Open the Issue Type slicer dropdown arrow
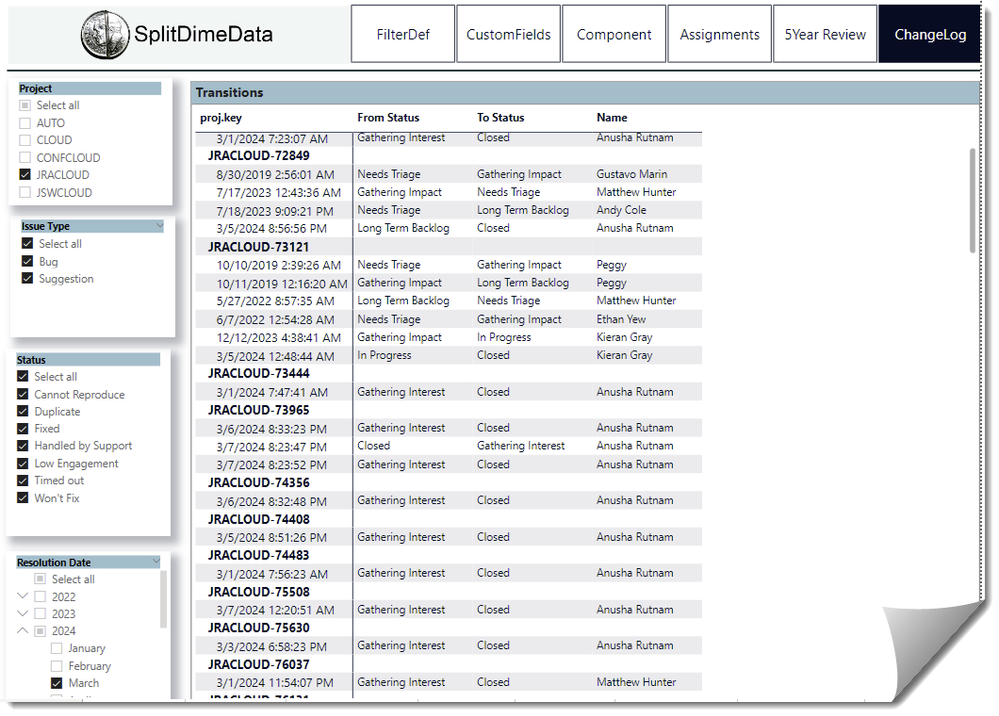Screen dimensions: 999x716 pyautogui.click(x=159, y=226)
